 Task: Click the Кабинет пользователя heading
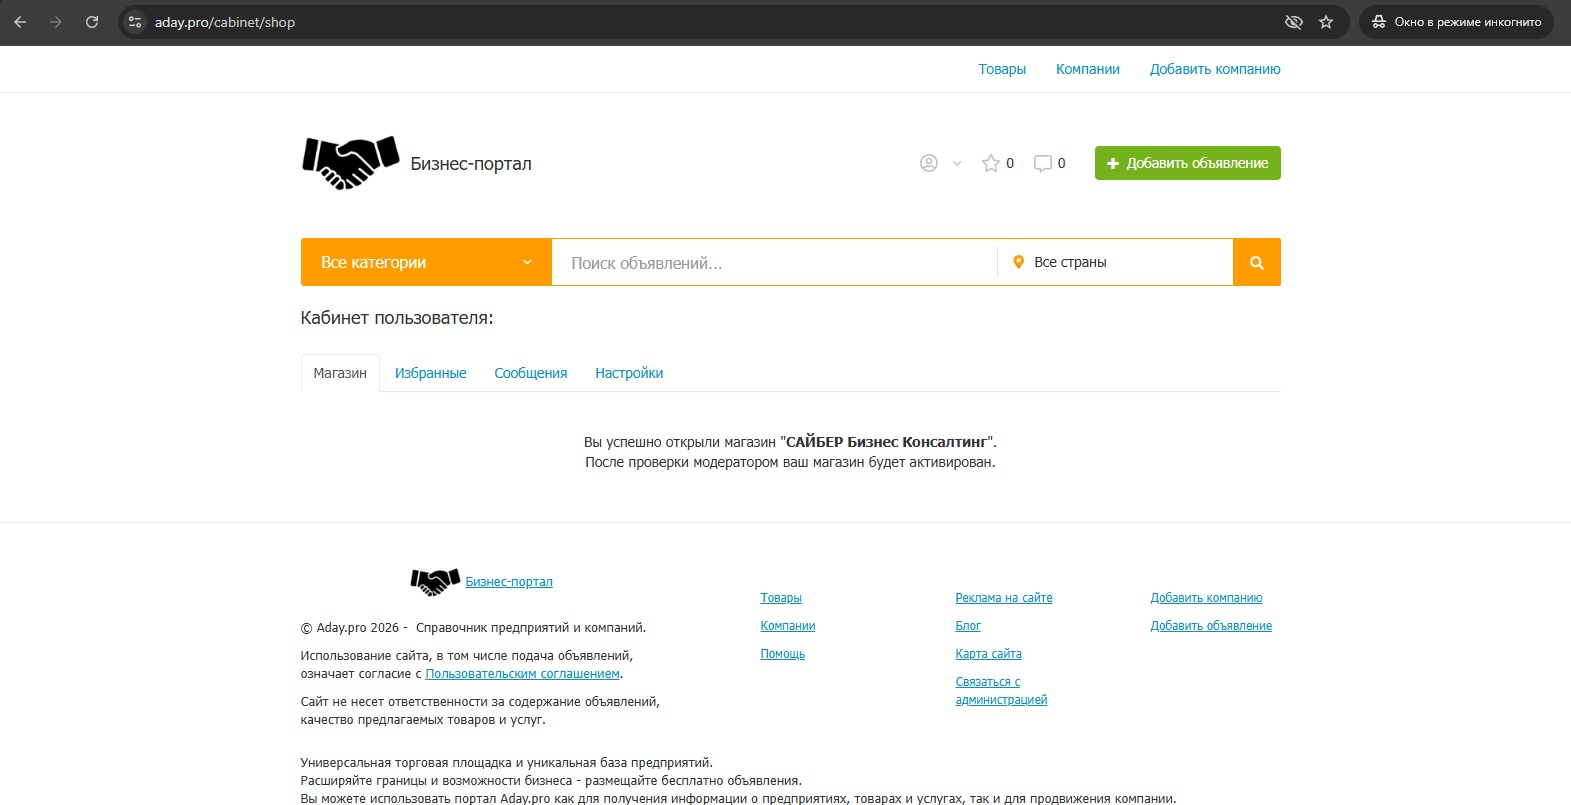(x=397, y=318)
